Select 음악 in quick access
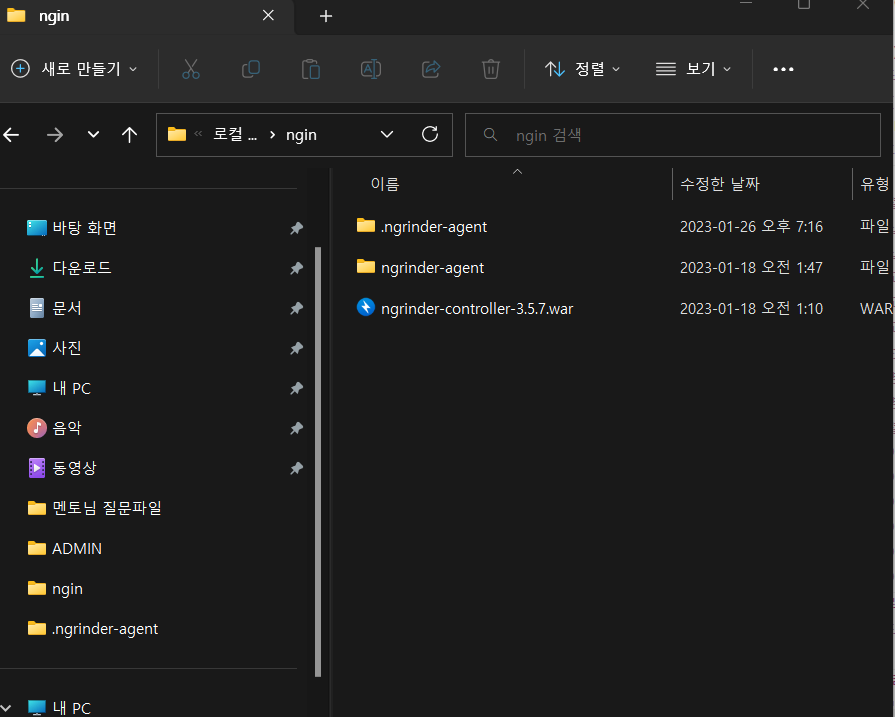This screenshot has width=895, height=717. [67, 428]
